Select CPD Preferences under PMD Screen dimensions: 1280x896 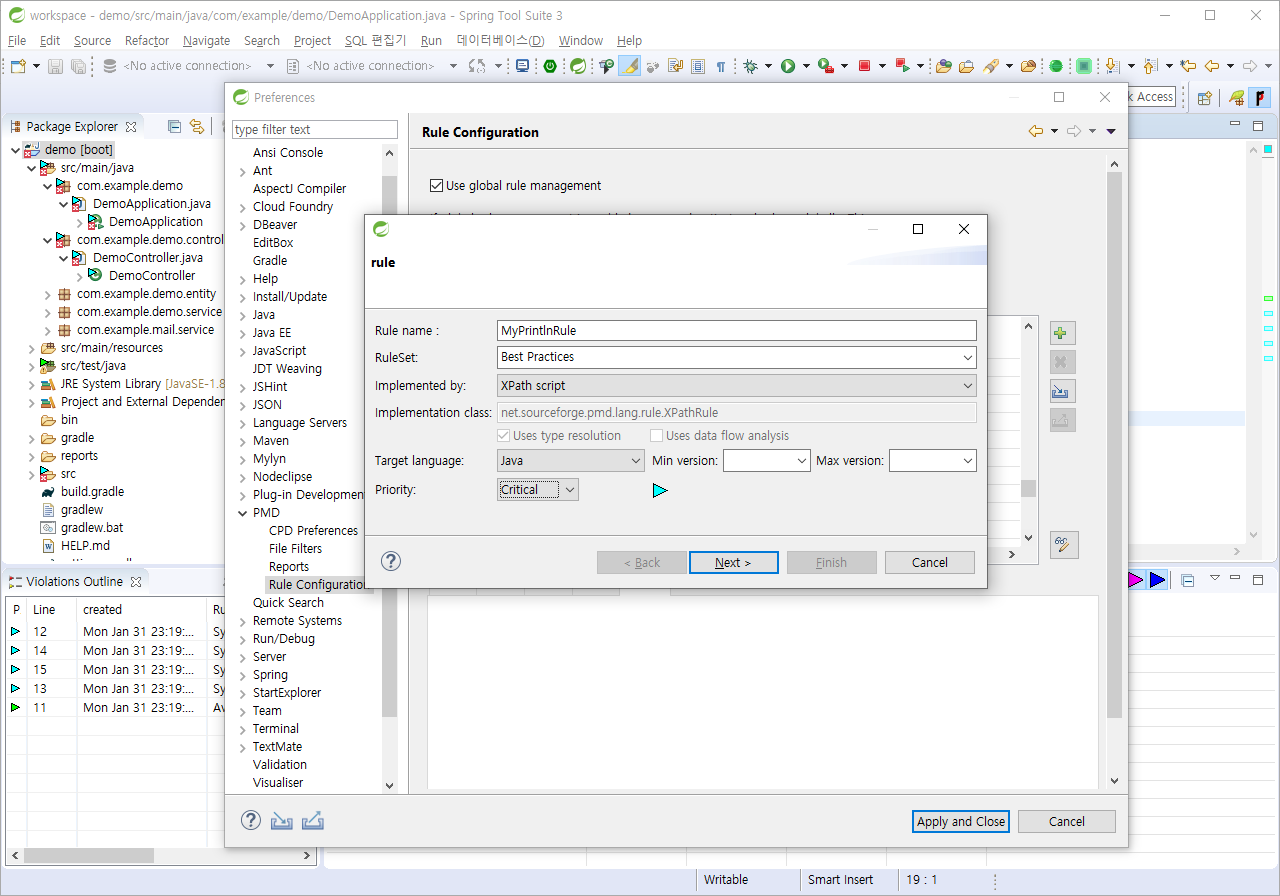pyautogui.click(x=313, y=531)
